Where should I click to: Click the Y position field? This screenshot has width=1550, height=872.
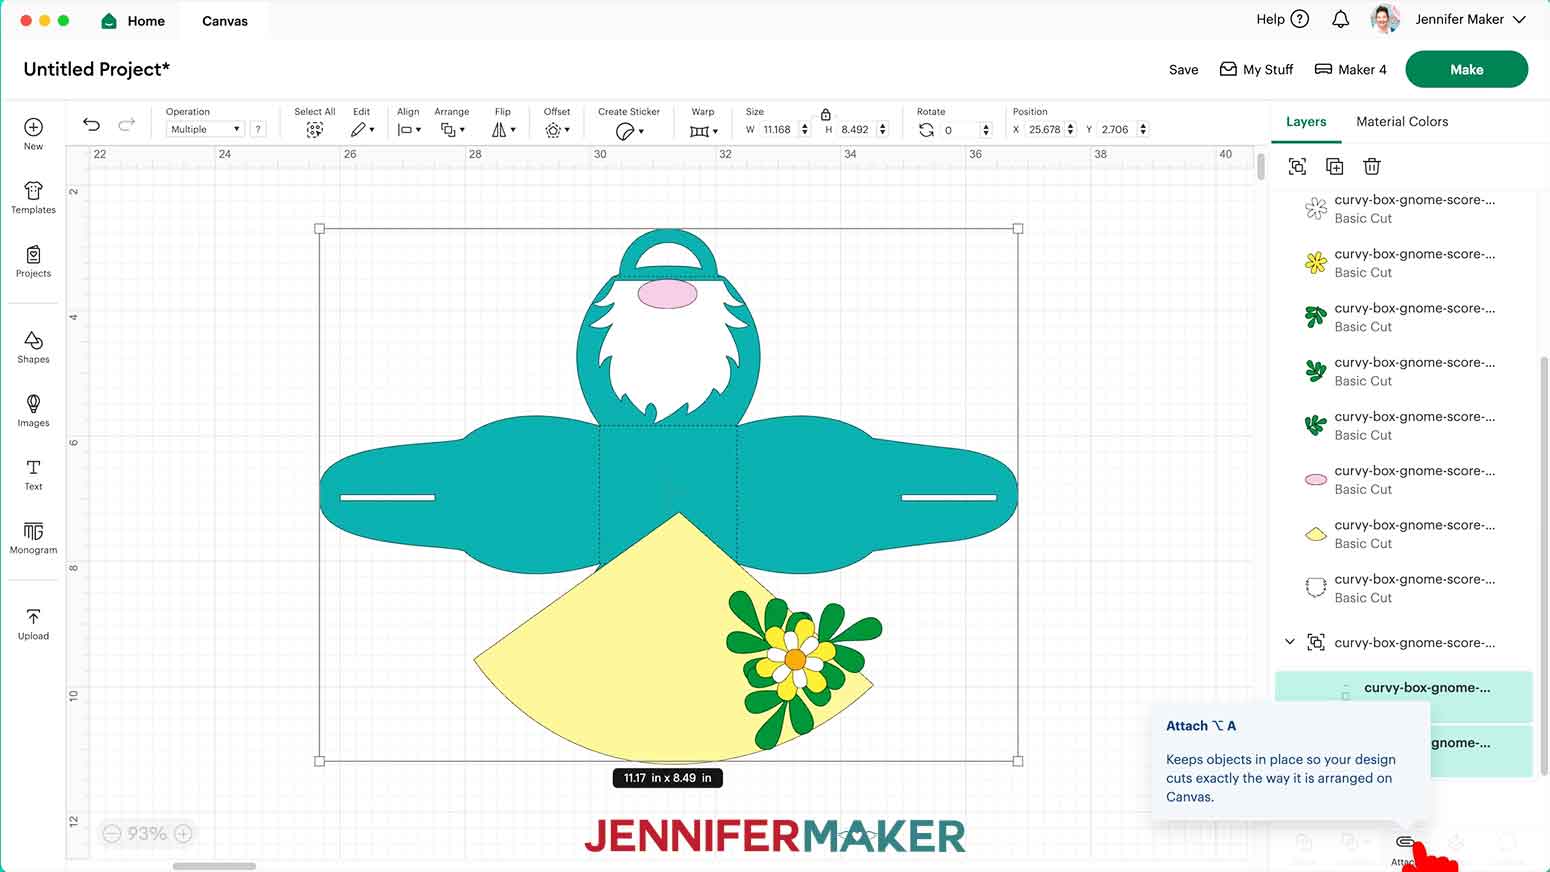click(1116, 129)
